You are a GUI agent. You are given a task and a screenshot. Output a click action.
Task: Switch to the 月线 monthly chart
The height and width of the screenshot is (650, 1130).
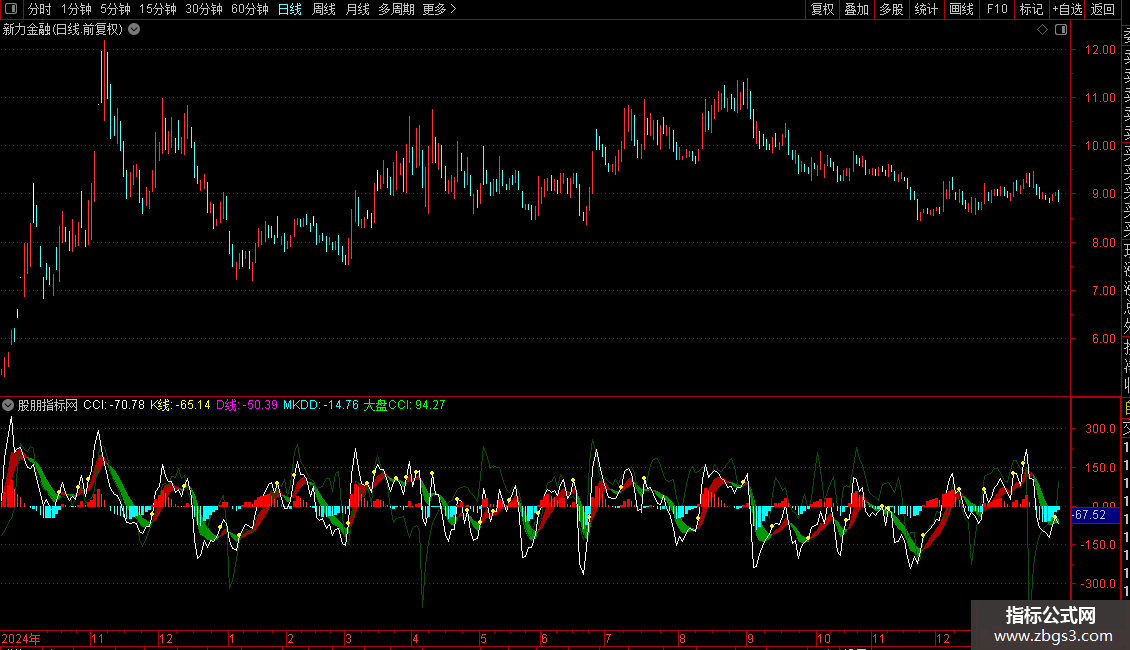pyautogui.click(x=357, y=9)
